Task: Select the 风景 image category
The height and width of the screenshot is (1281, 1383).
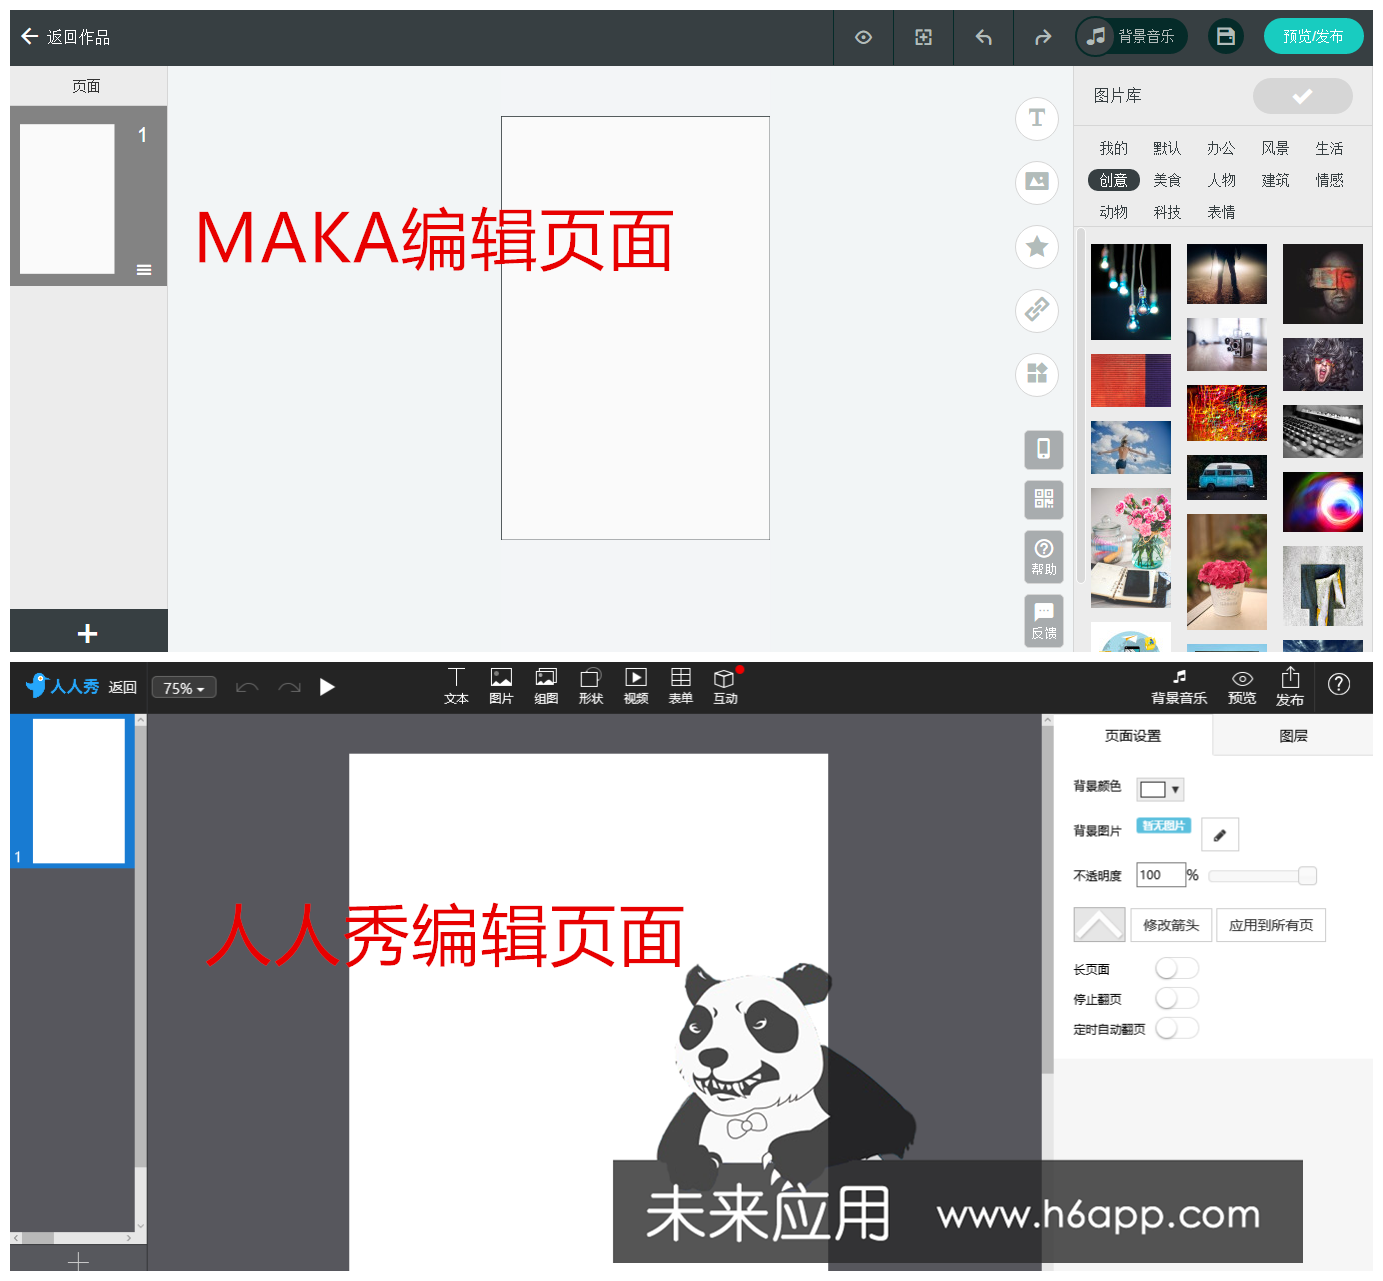Action: (1275, 148)
